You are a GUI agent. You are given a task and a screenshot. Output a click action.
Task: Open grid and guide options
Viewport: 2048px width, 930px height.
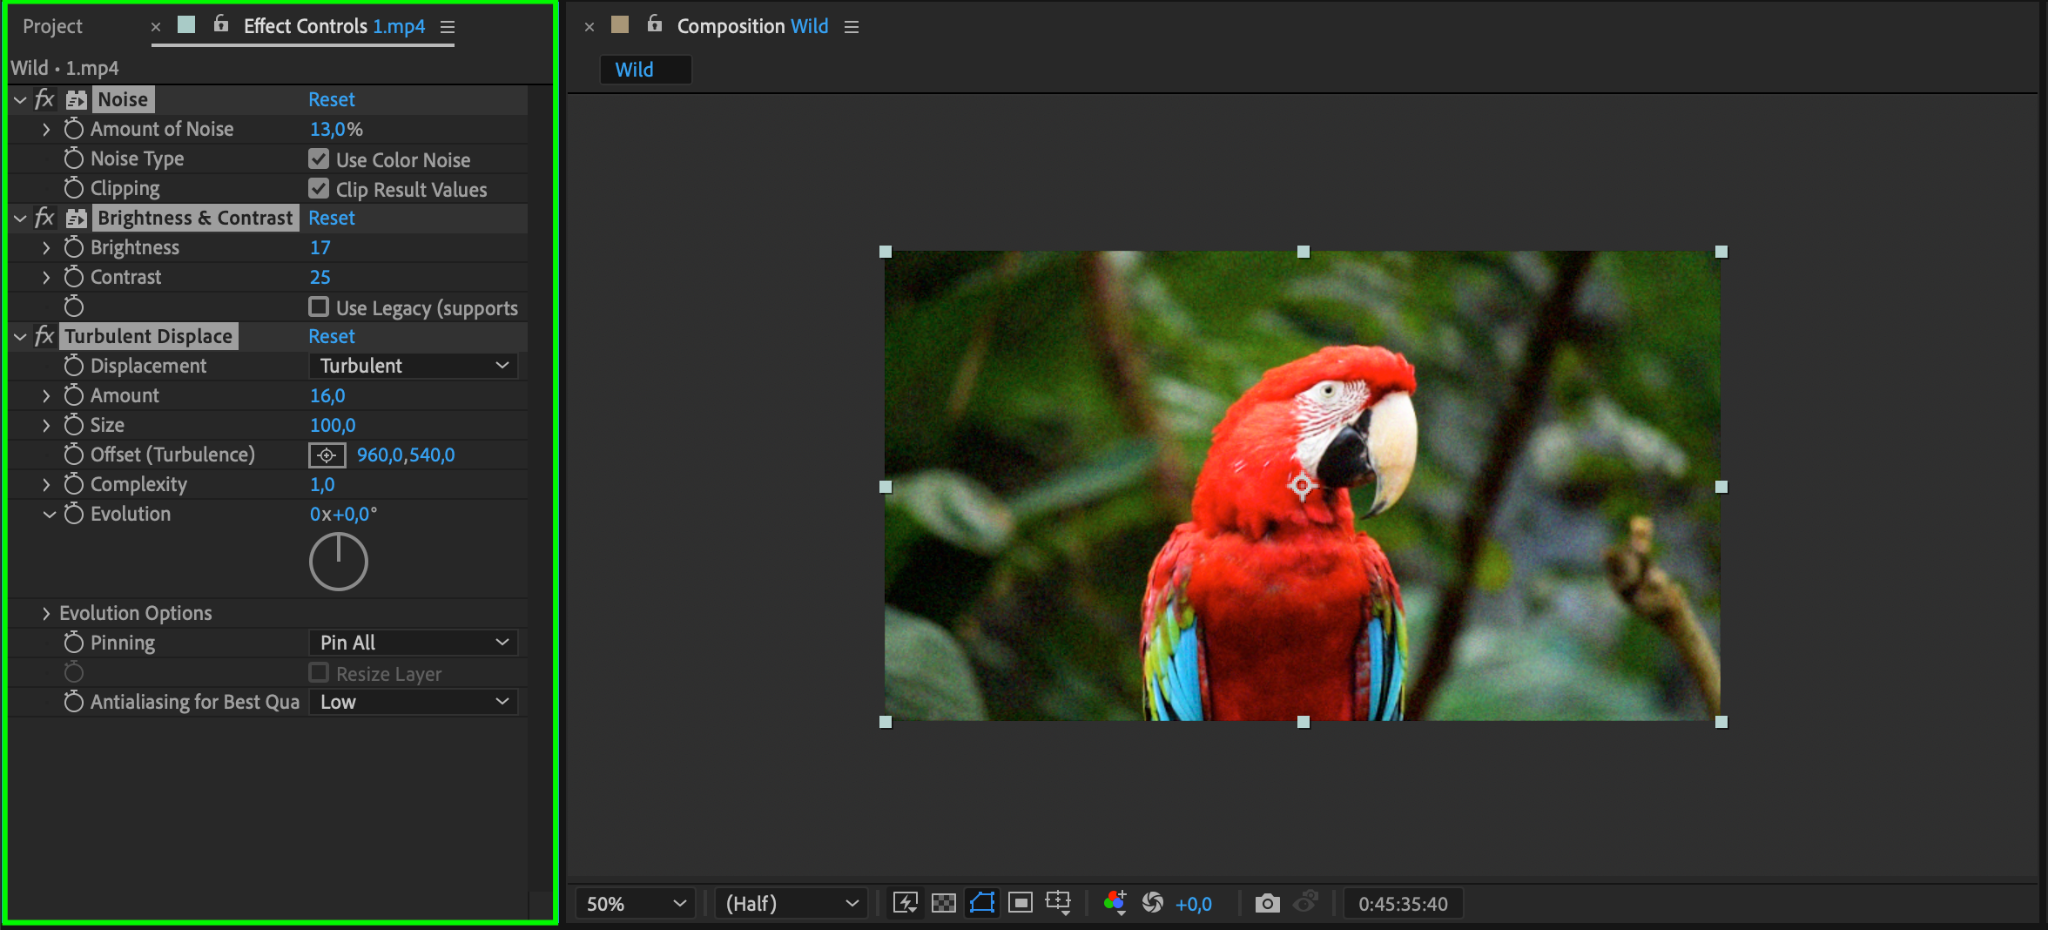click(x=1058, y=903)
